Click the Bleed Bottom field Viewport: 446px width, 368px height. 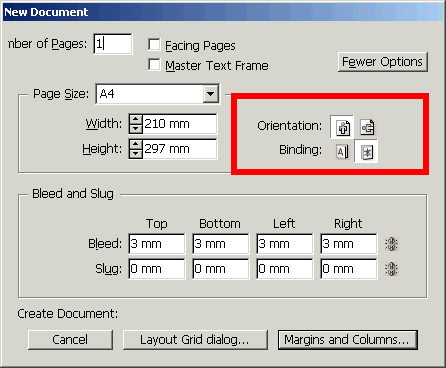pos(221,244)
